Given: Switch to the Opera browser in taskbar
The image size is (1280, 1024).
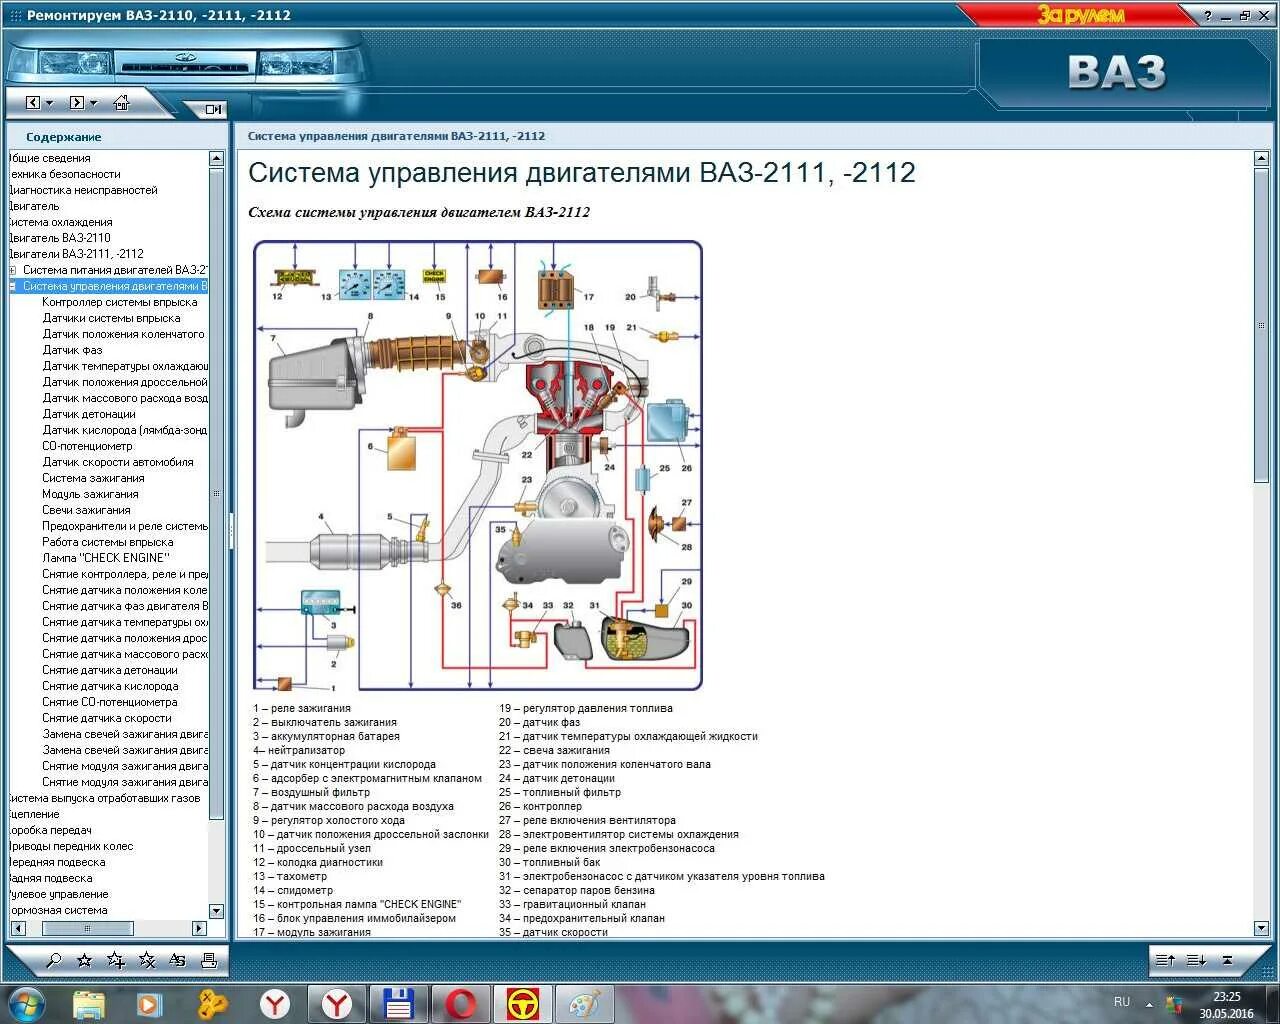Looking at the screenshot, I should click(460, 1003).
